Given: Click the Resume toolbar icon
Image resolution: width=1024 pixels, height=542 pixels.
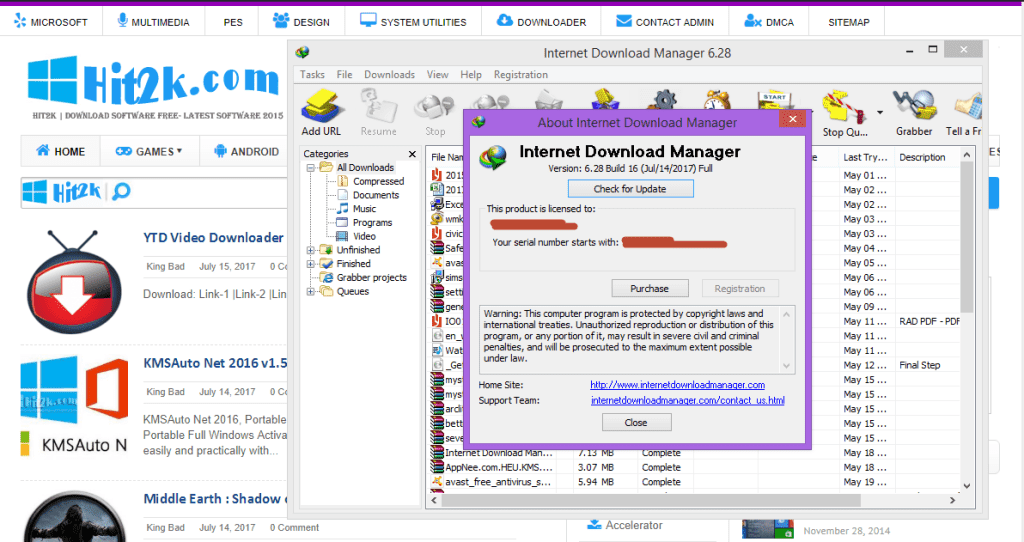Looking at the screenshot, I should click(x=379, y=106).
